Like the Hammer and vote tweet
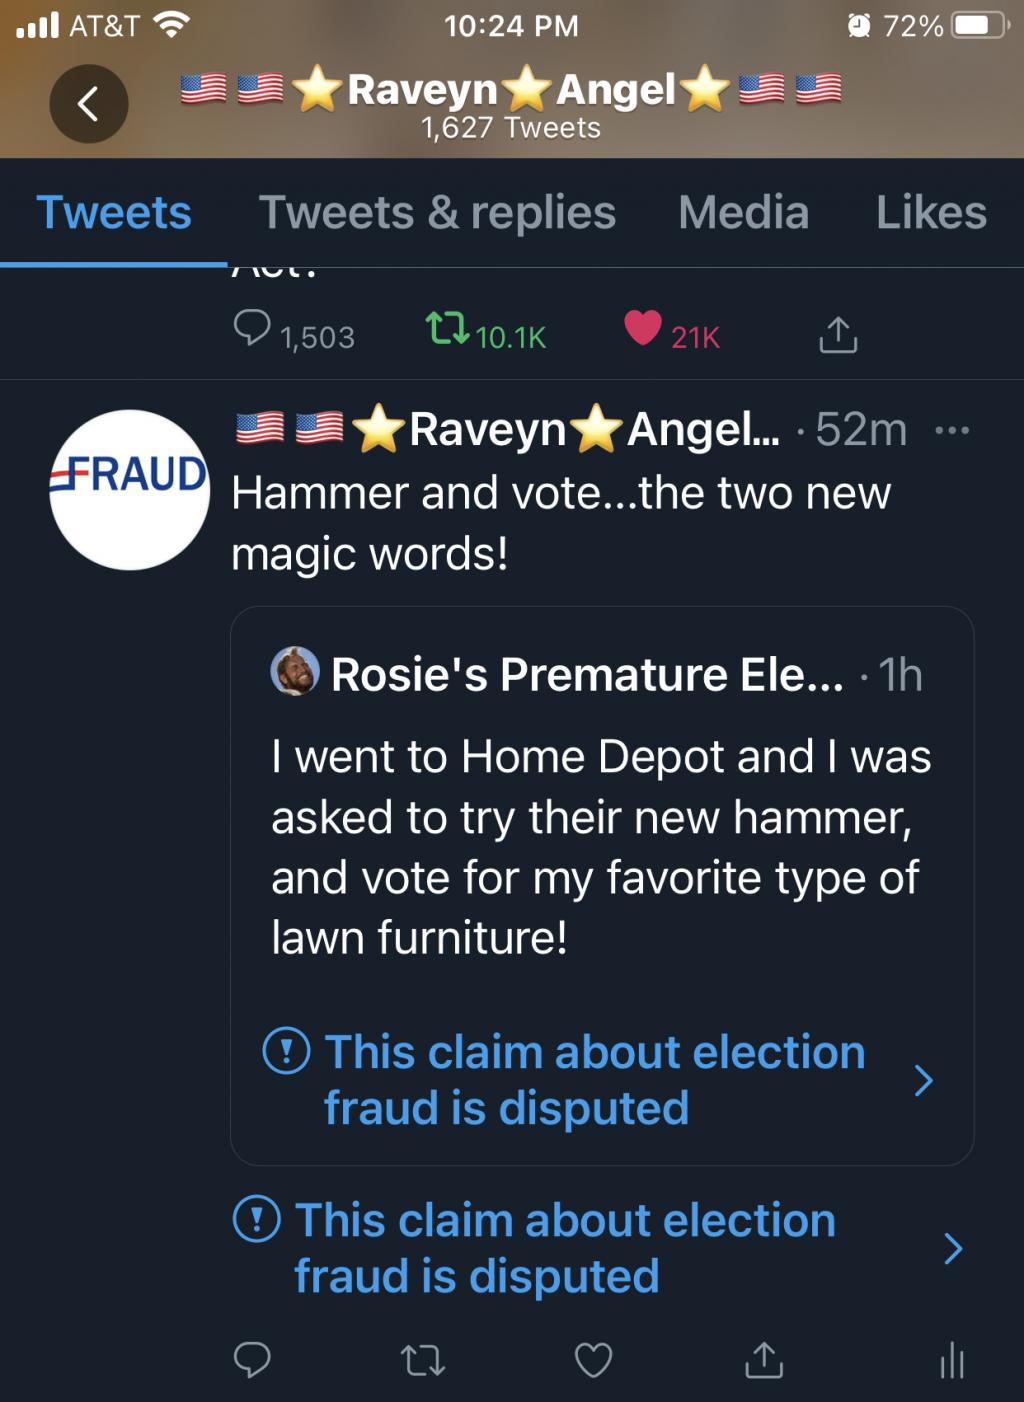The height and width of the screenshot is (1402, 1024). pyautogui.click(x=593, y=1359)
